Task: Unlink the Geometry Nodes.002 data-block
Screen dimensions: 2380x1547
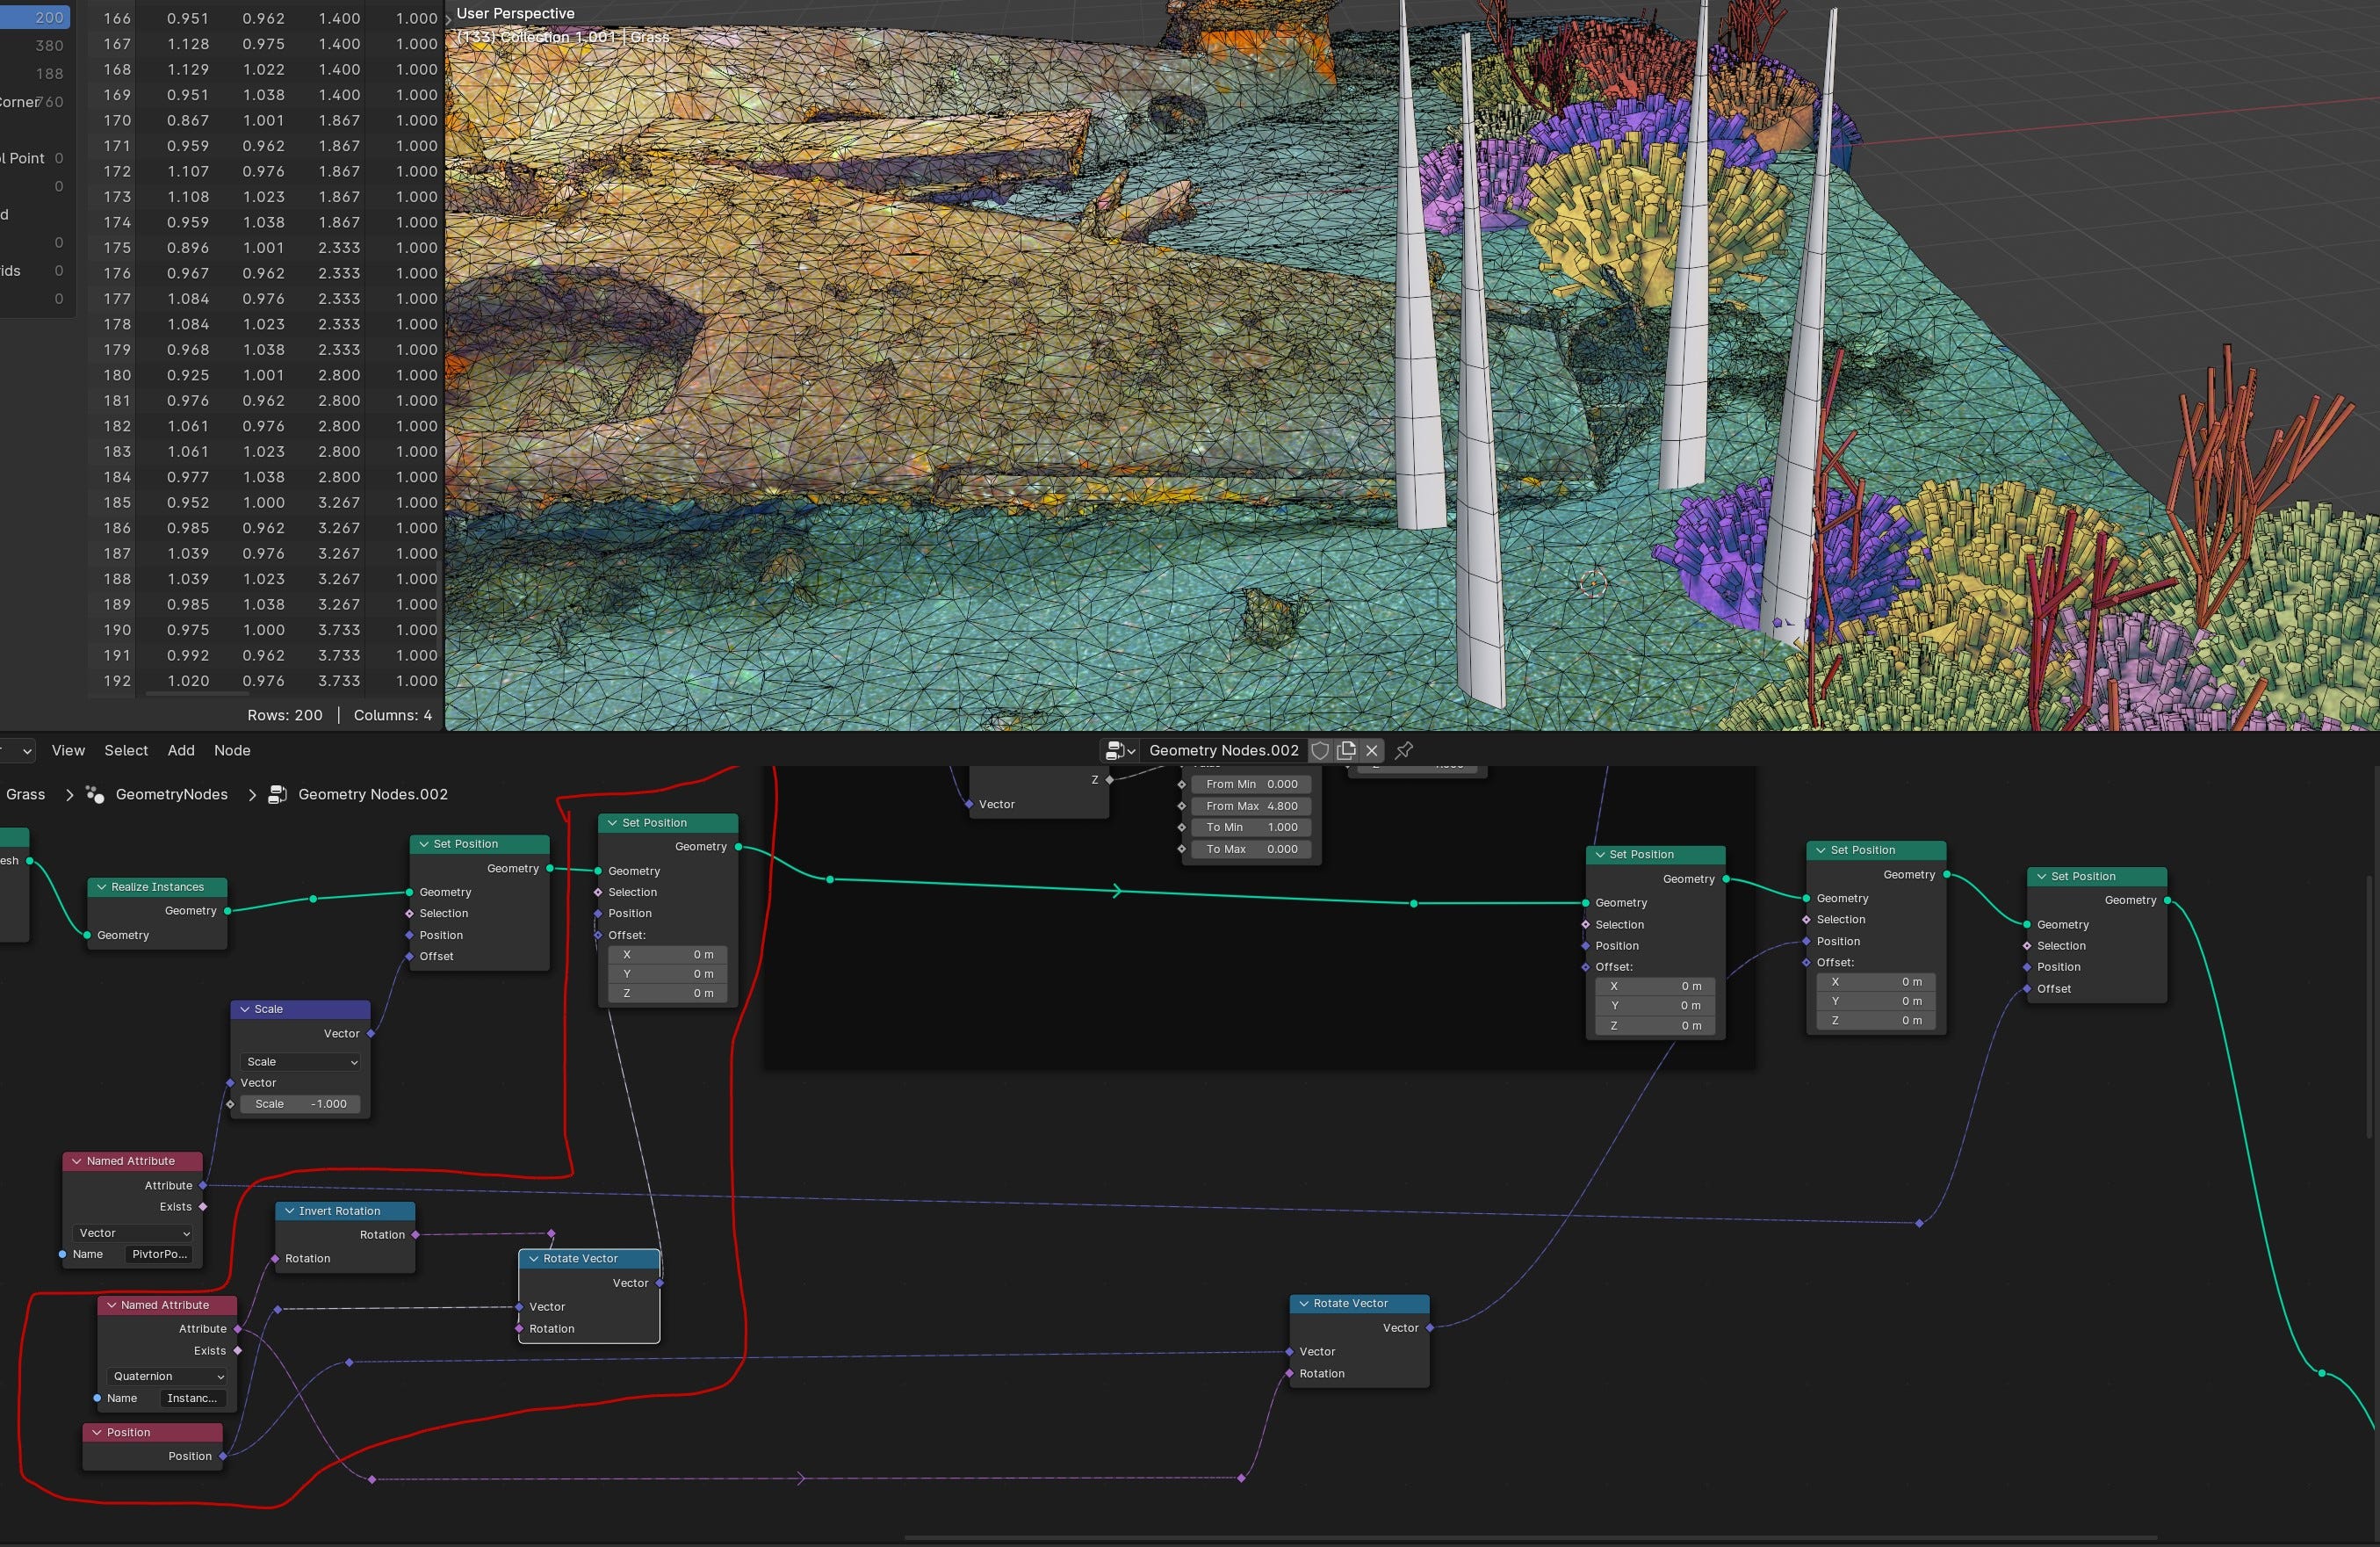Action: click(1372, 750)
